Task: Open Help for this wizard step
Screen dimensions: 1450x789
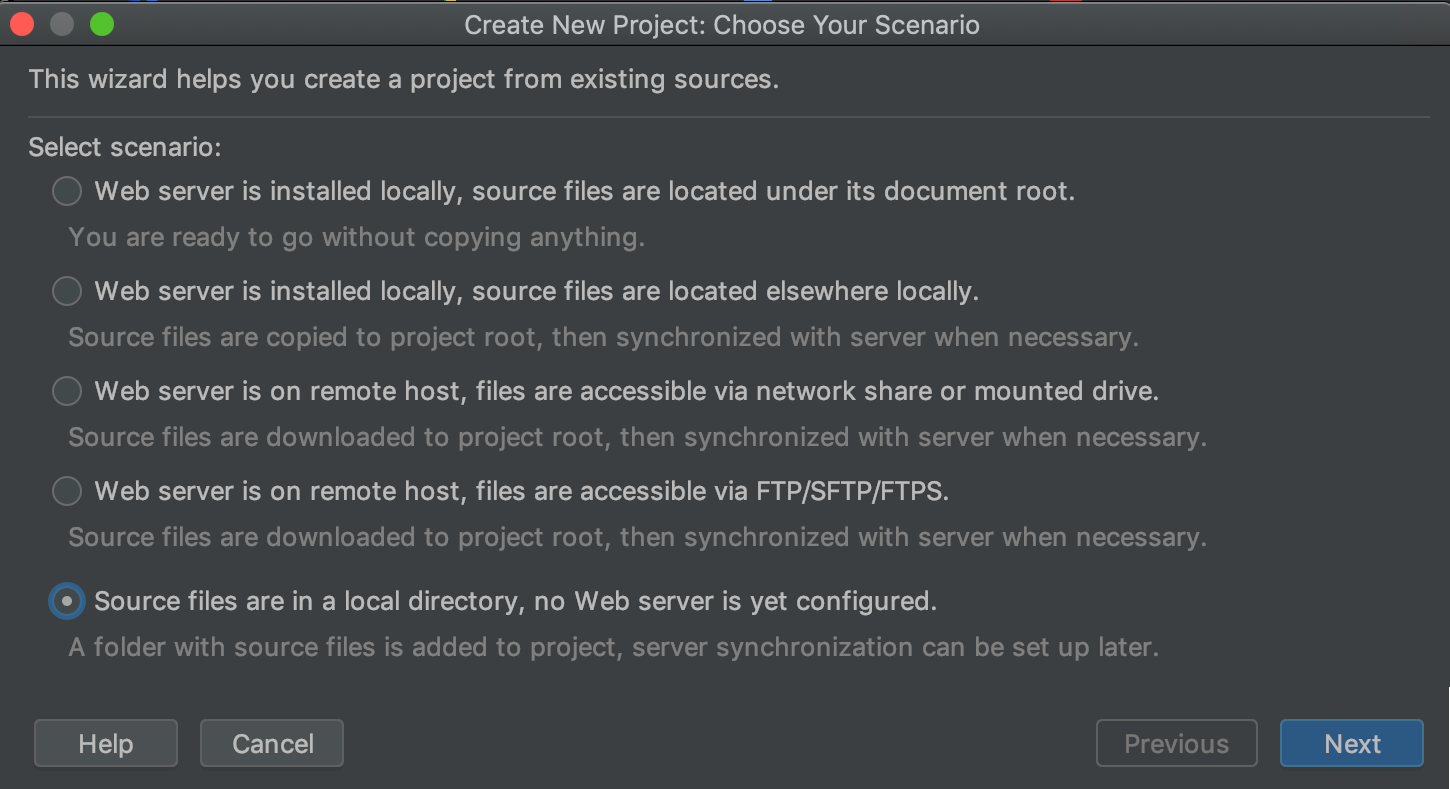Action: coord(105,743)
